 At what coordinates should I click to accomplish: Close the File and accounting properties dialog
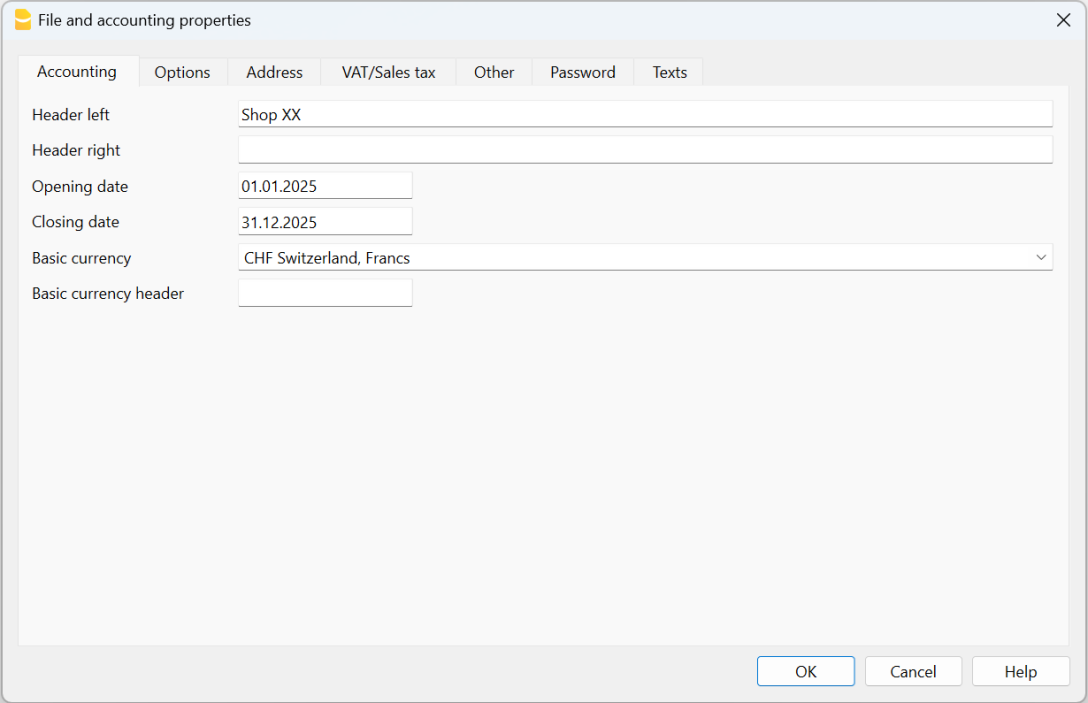(x=1063, y=20)
